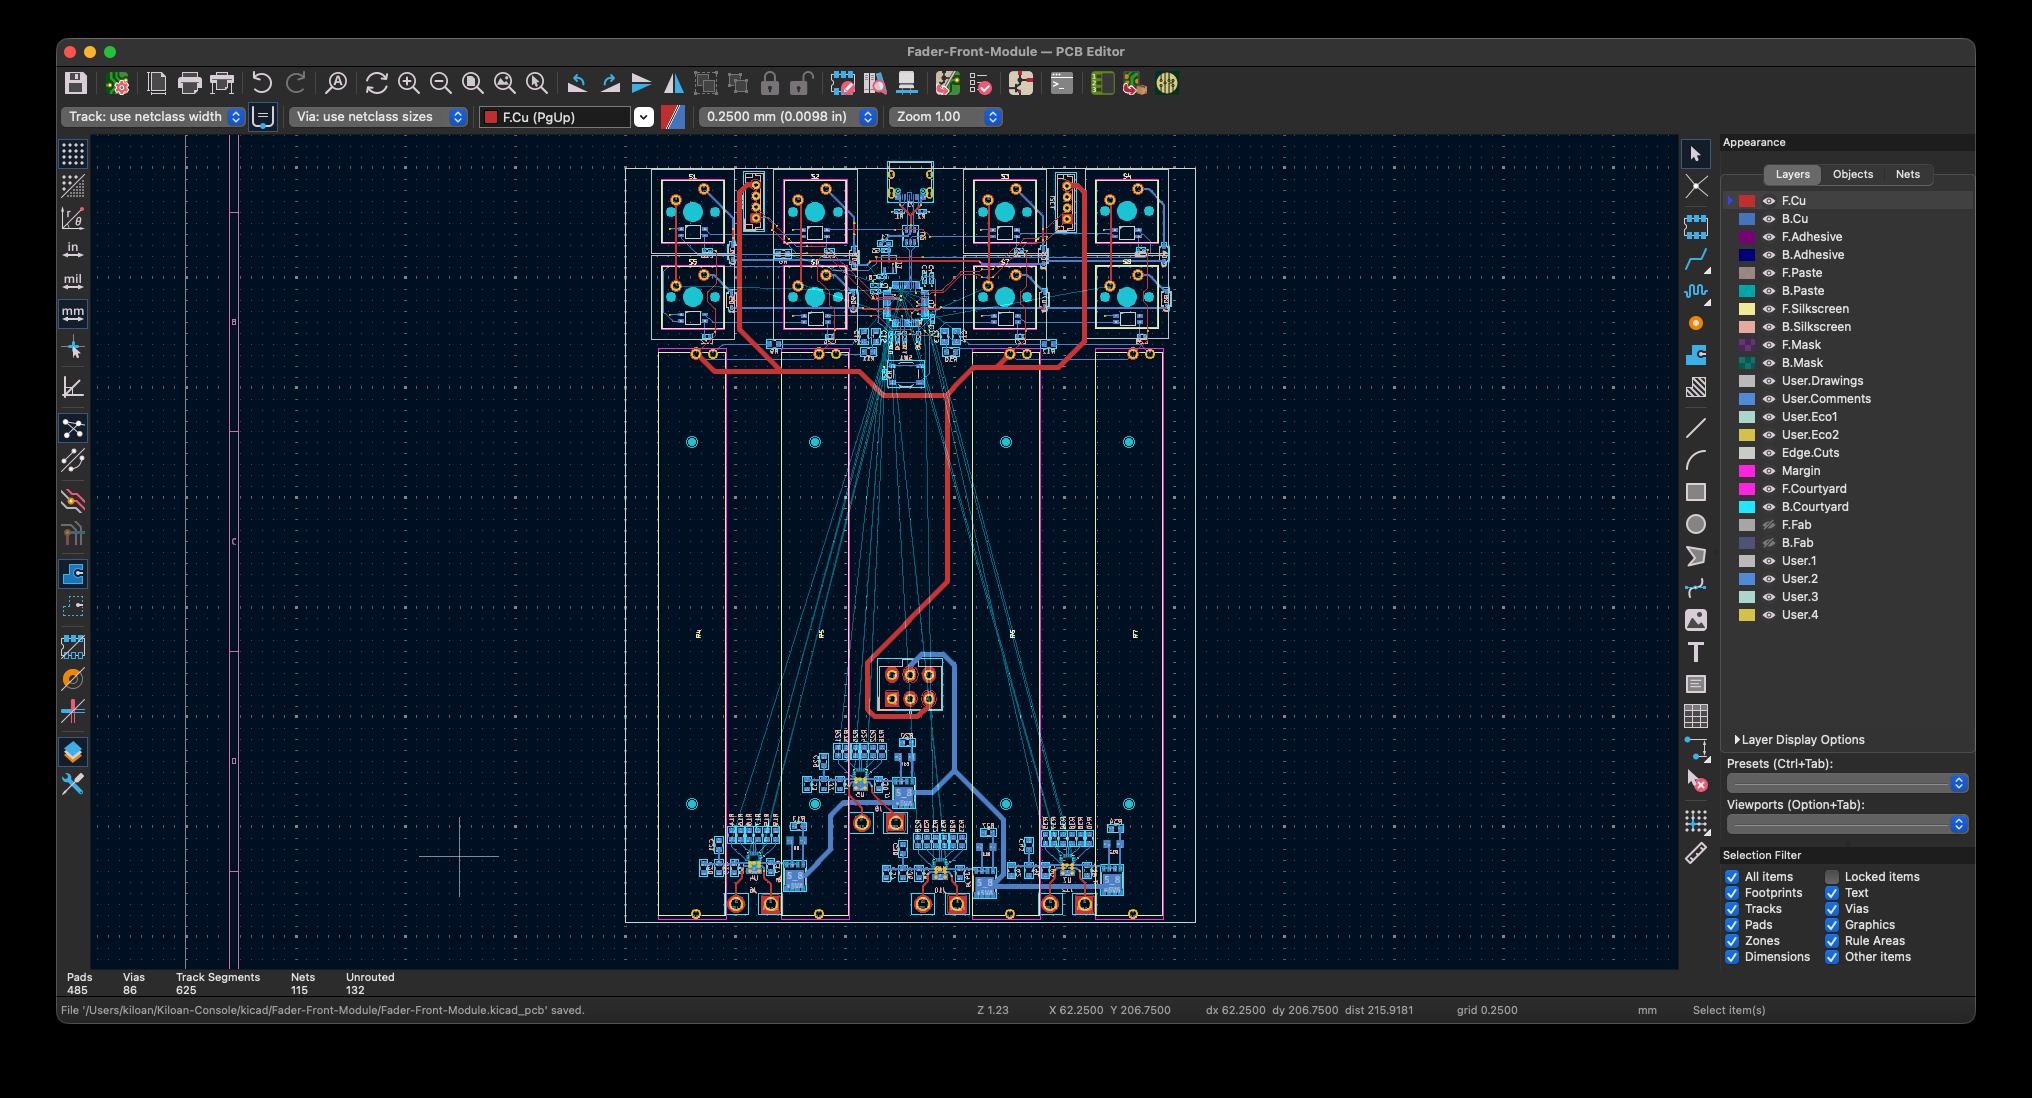The image size is (2032, 1098).
Task: Select the Edge.Cuts layer row
Action: pos(1810,453)
